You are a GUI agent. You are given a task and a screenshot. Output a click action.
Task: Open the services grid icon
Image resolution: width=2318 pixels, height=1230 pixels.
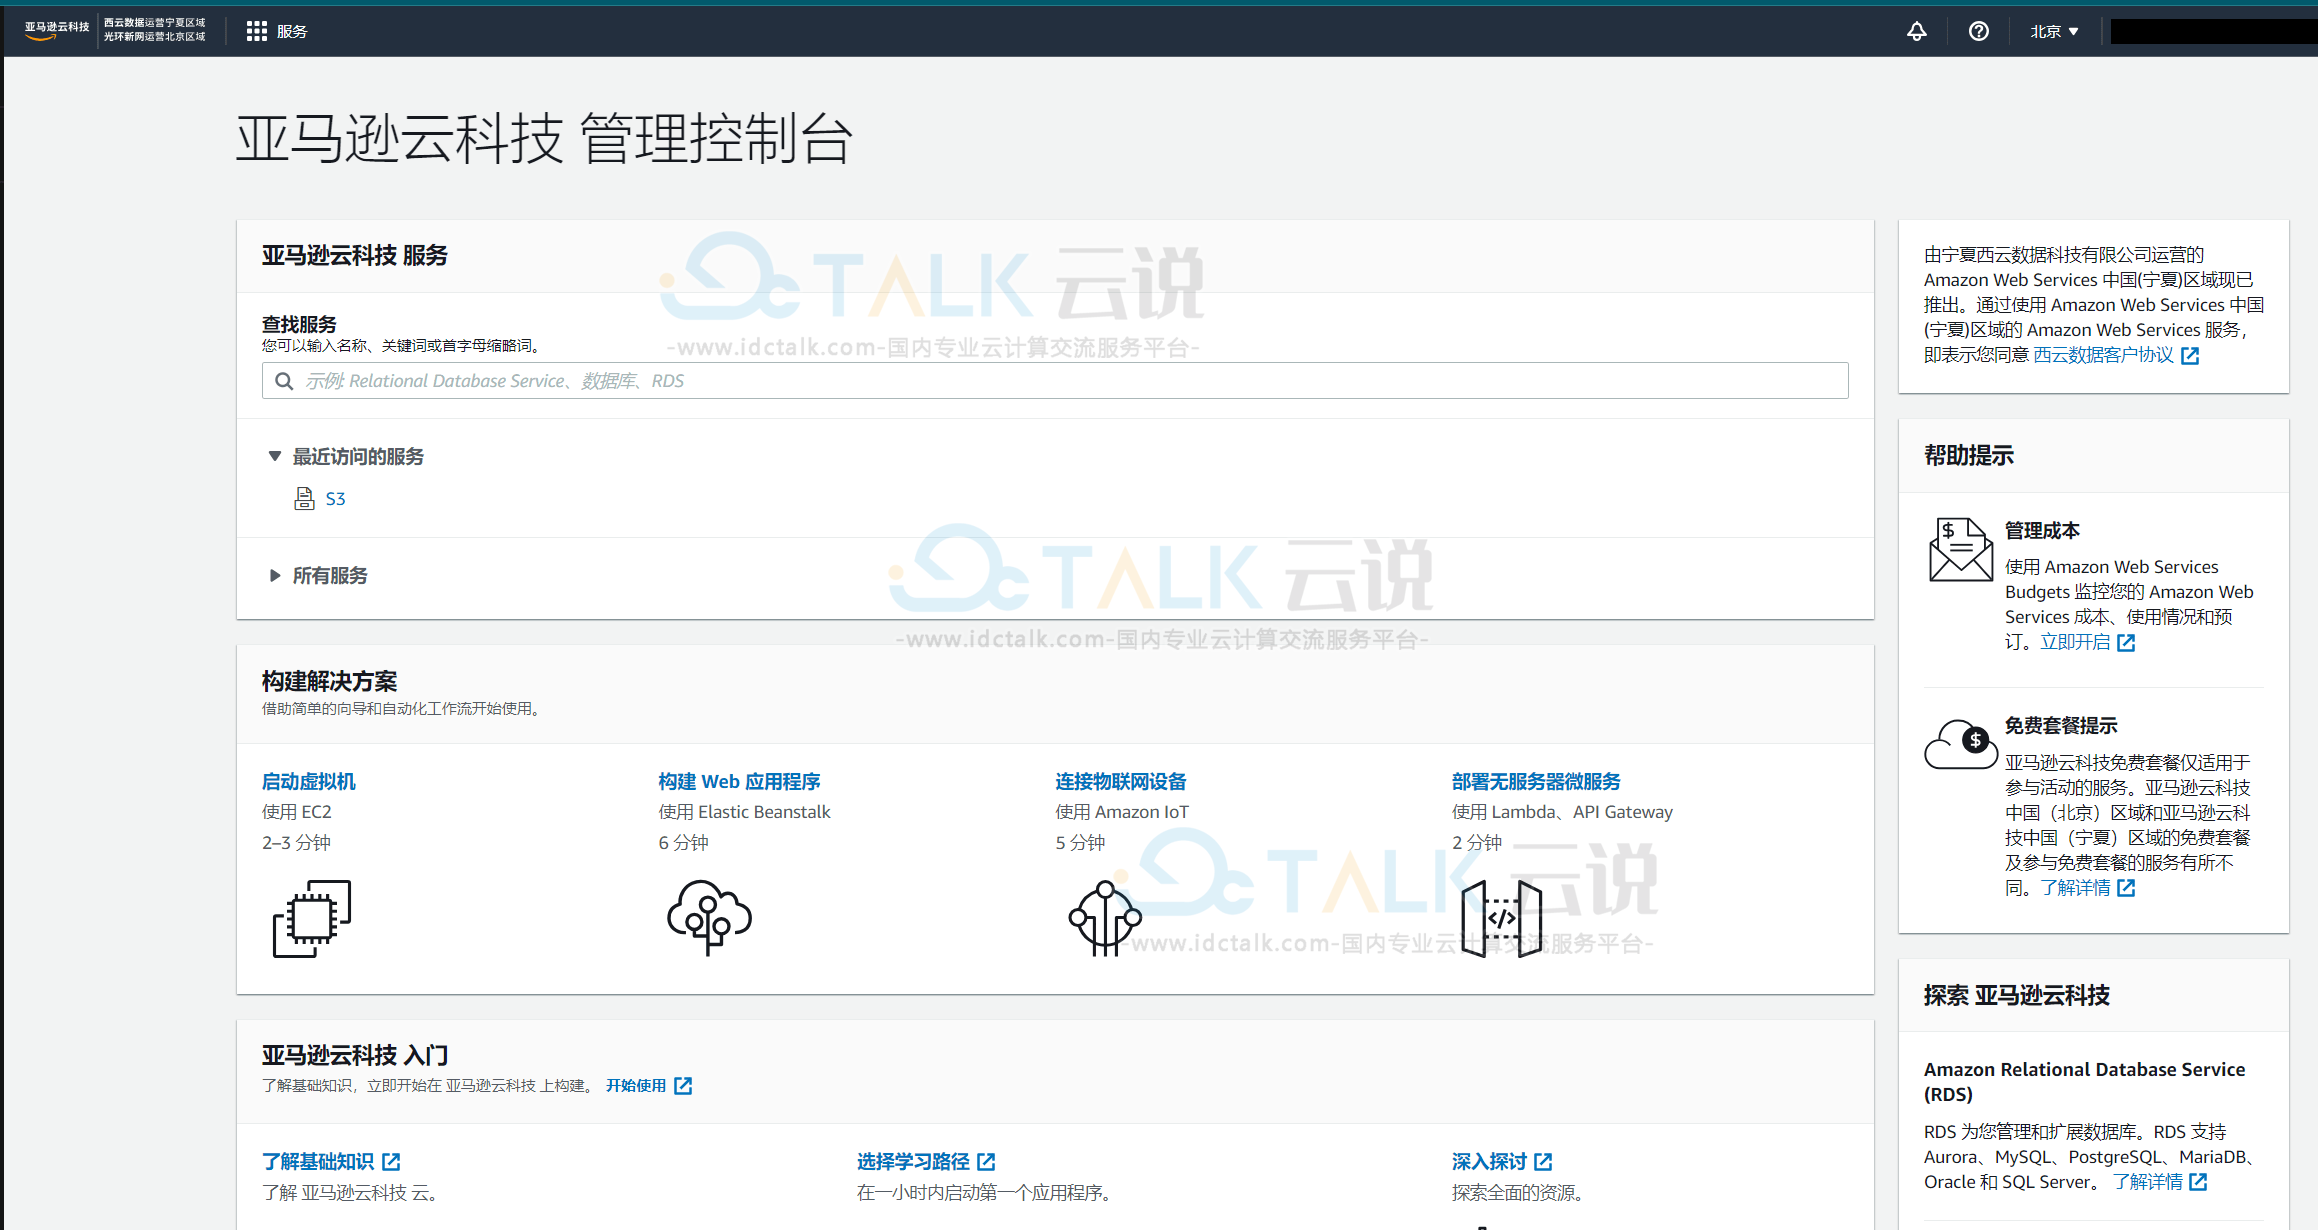[257, 31]
